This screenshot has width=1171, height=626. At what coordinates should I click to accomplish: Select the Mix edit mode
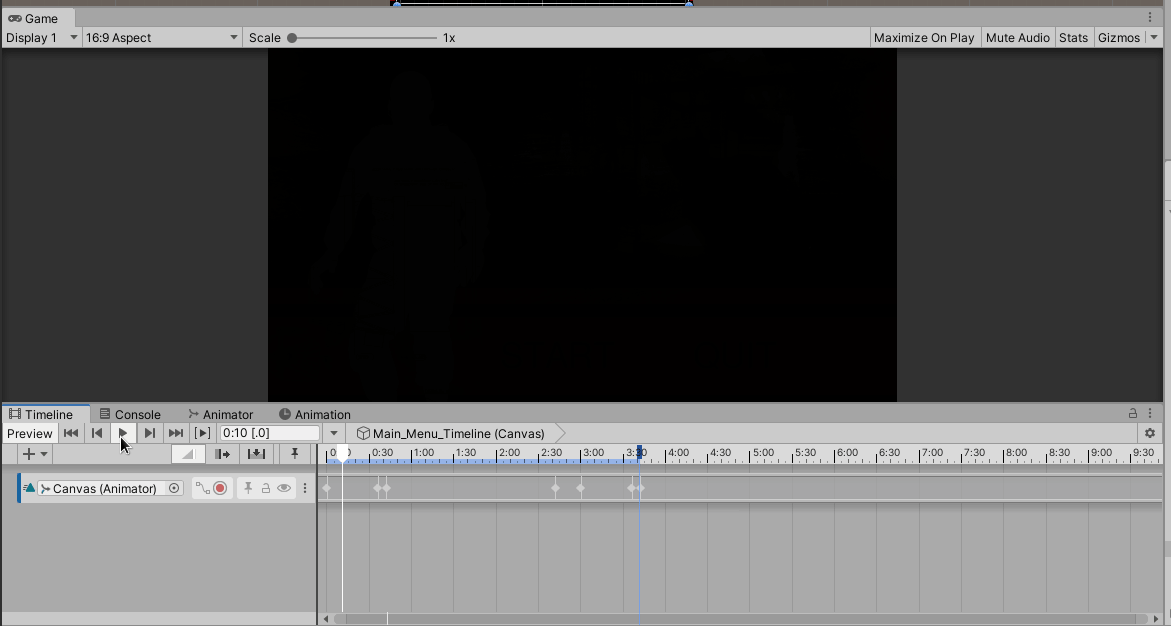187,454
